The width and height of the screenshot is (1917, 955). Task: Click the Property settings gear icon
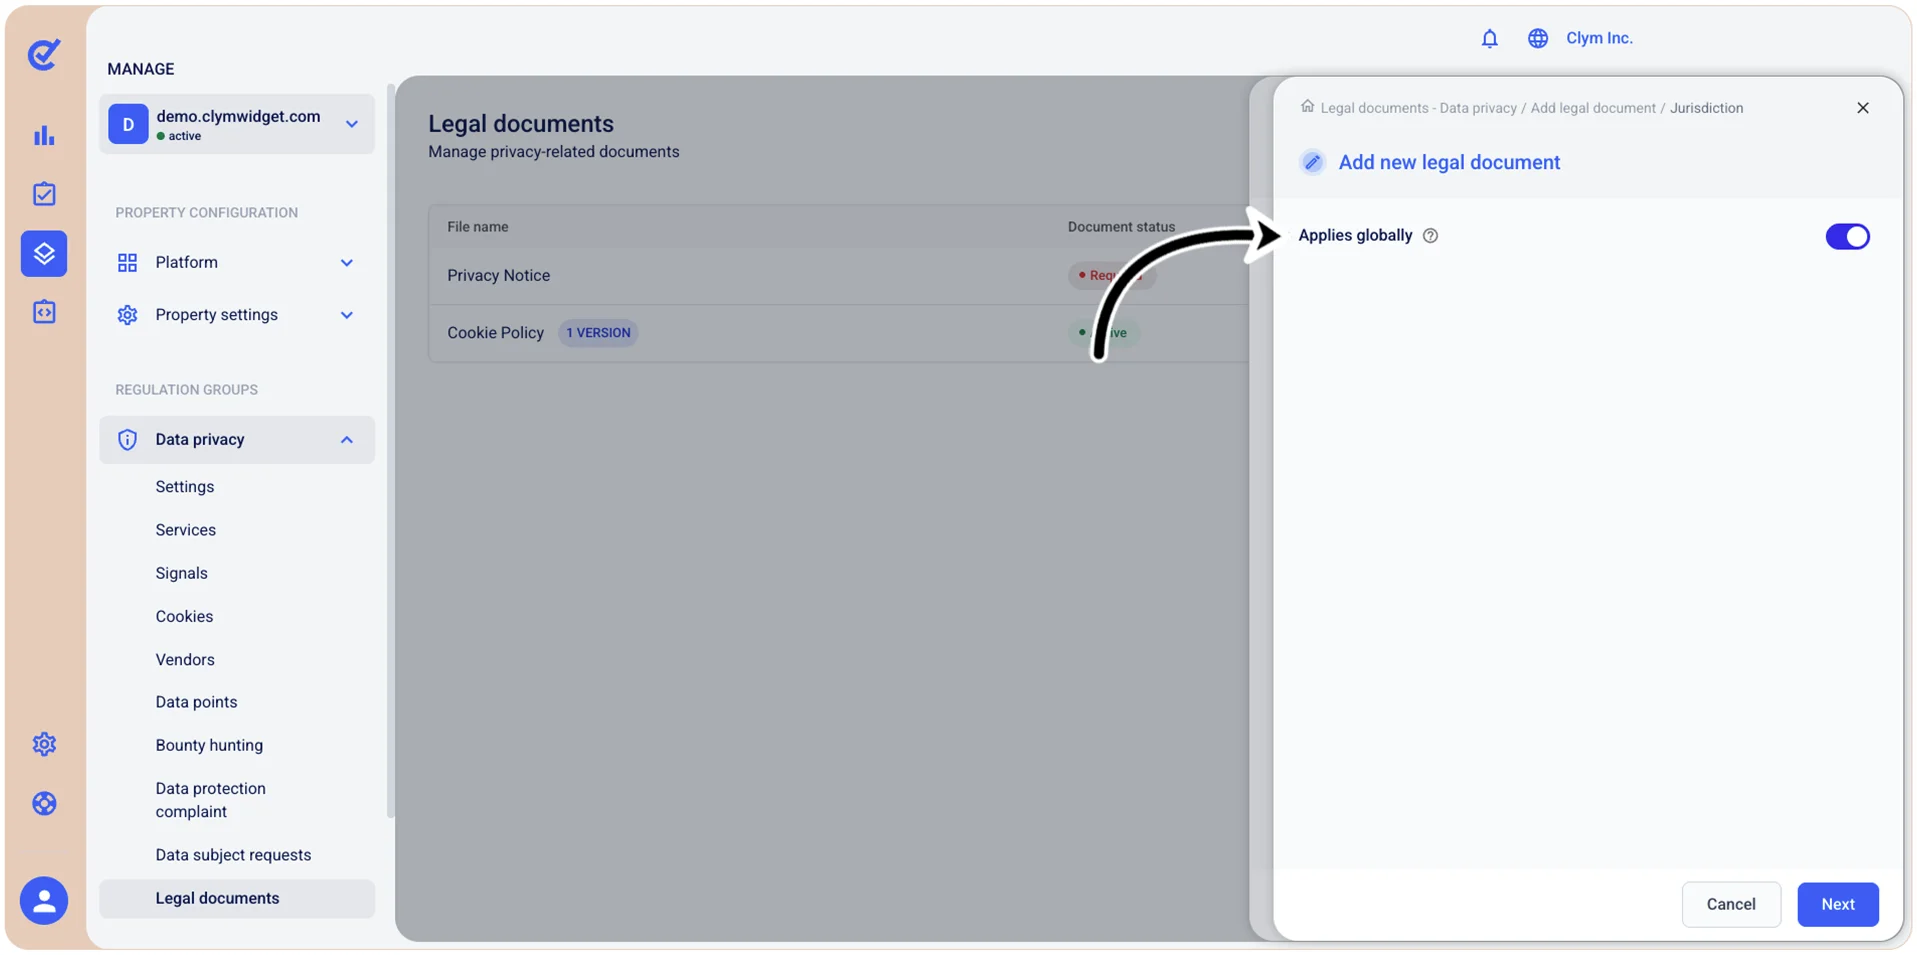point(127,315)
